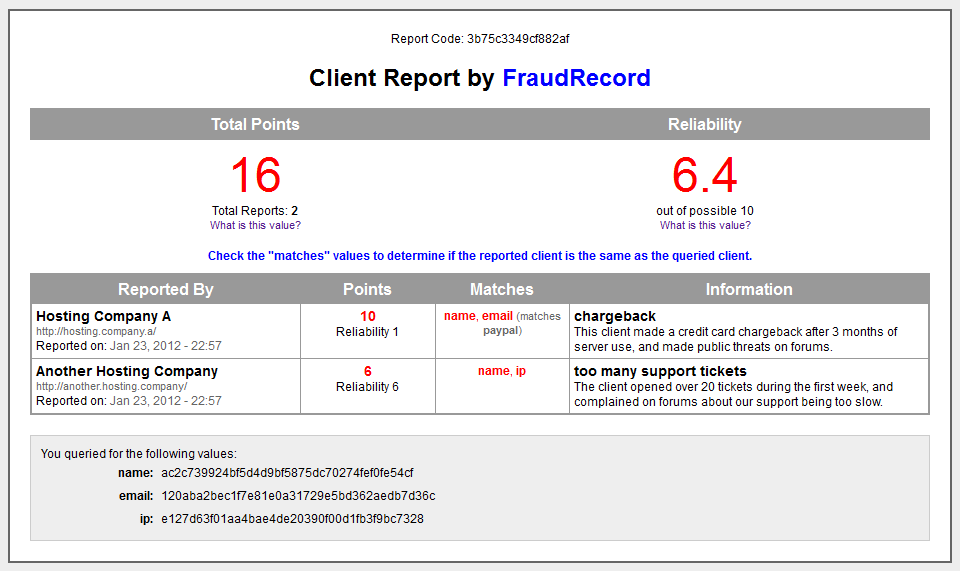Click the Matches column header
The height and width of the screenshot is (571, 960).
tap(501, 289)
